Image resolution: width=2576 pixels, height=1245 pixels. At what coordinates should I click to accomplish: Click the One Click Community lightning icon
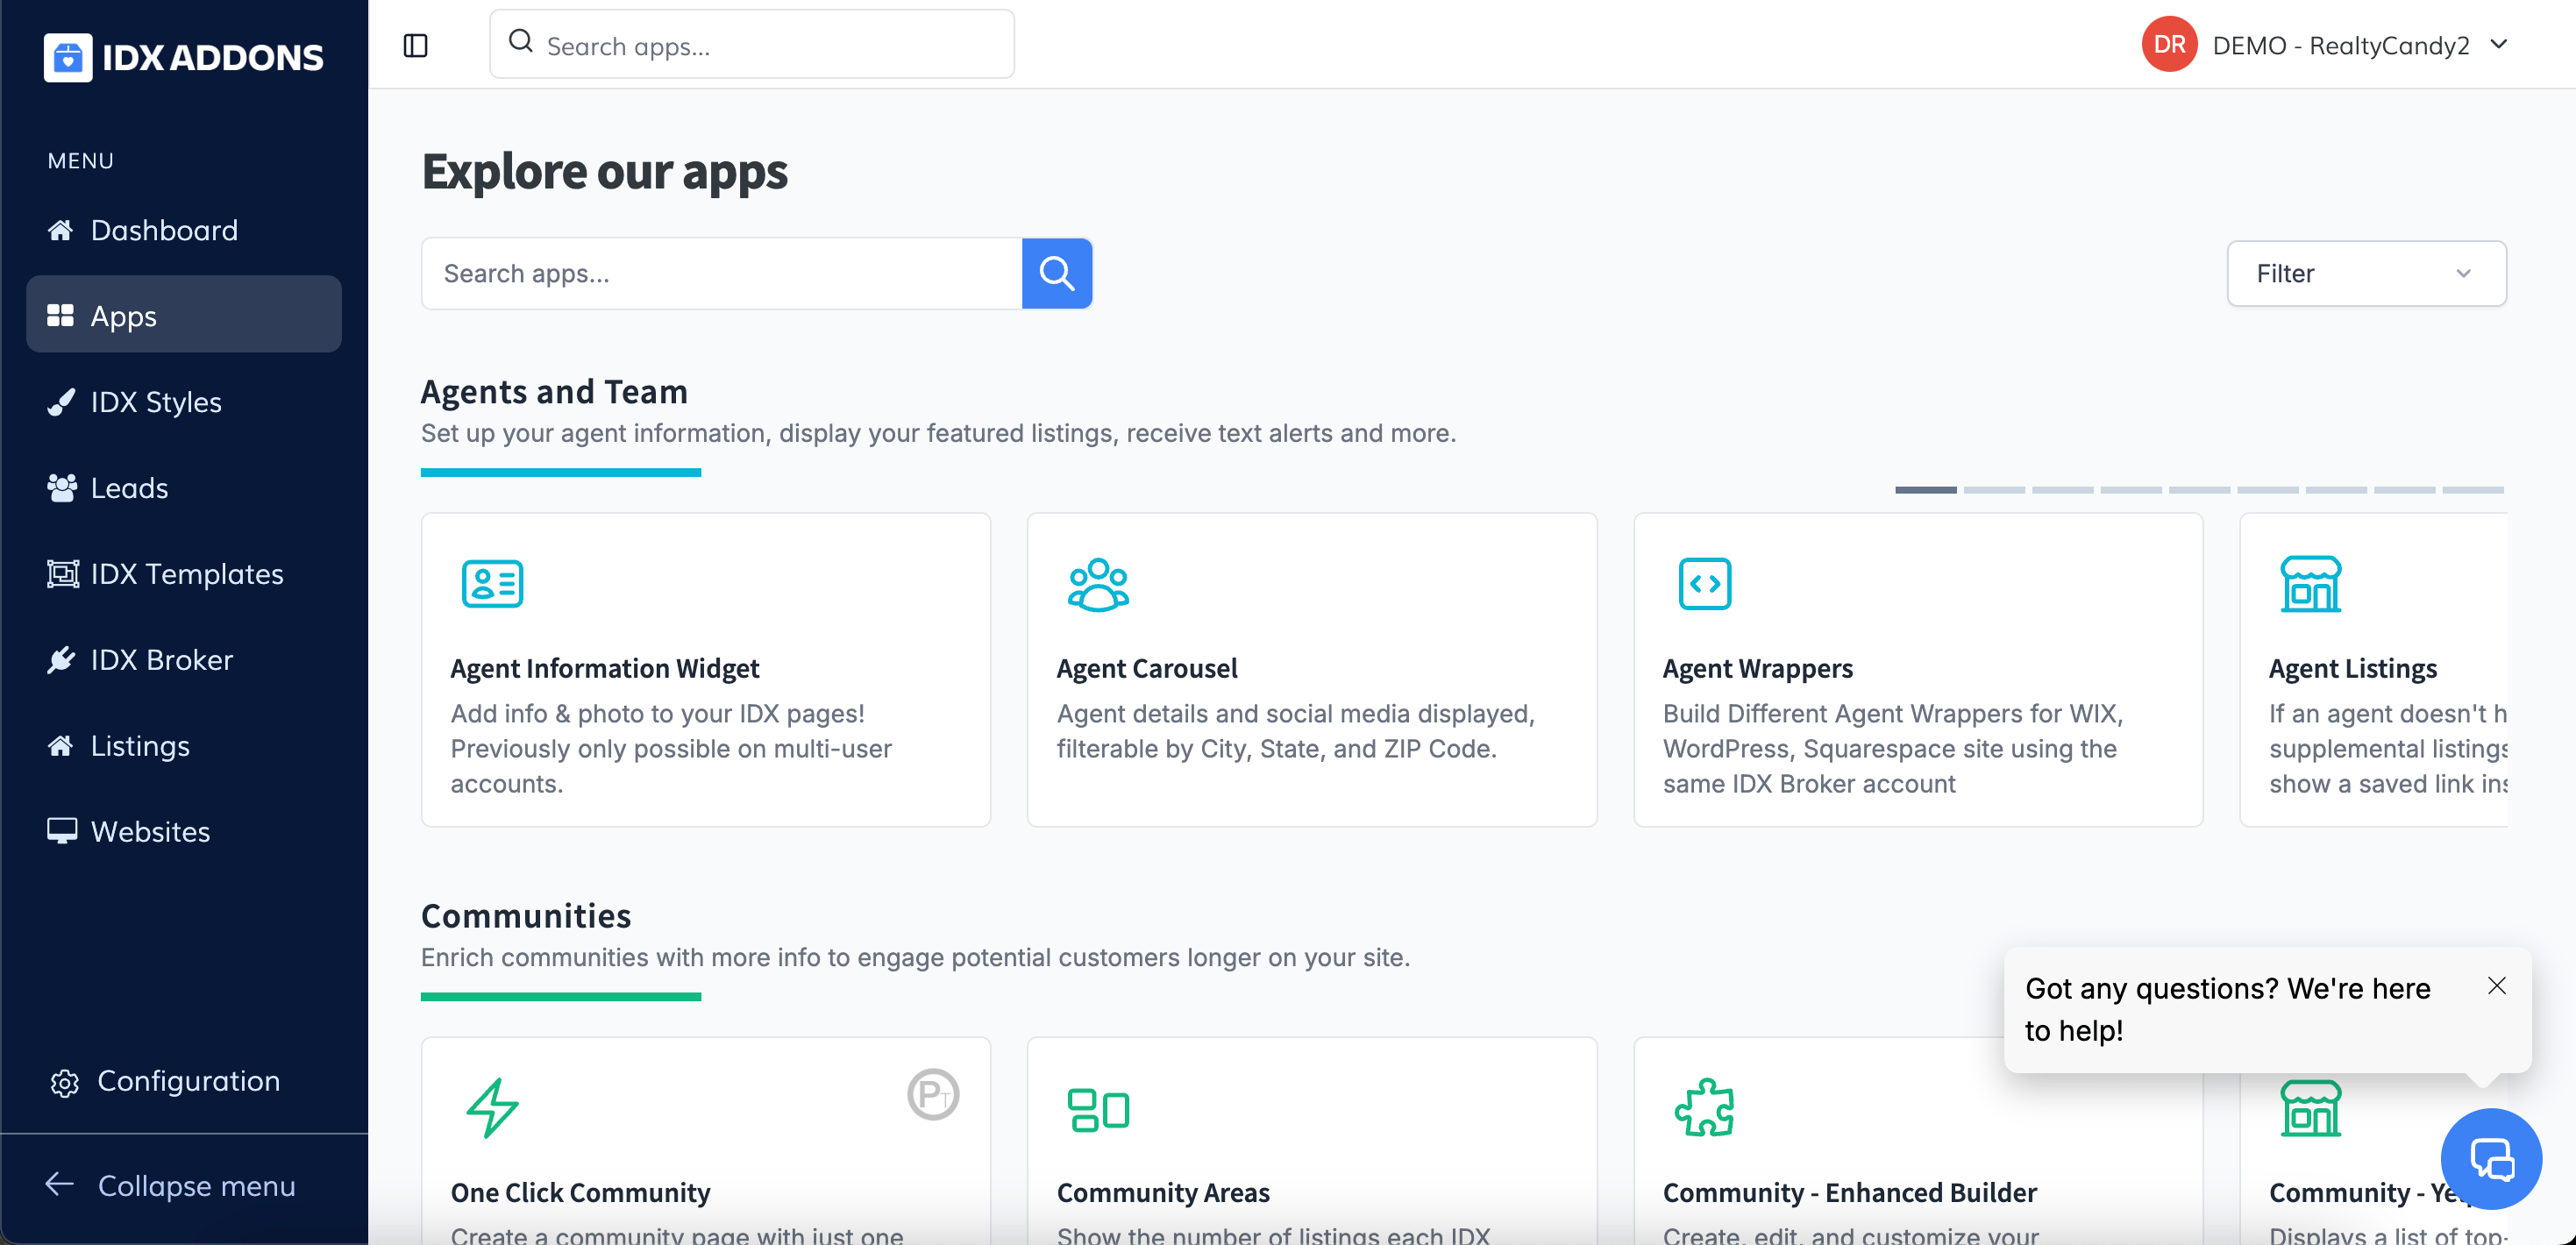click(492, 1107)
